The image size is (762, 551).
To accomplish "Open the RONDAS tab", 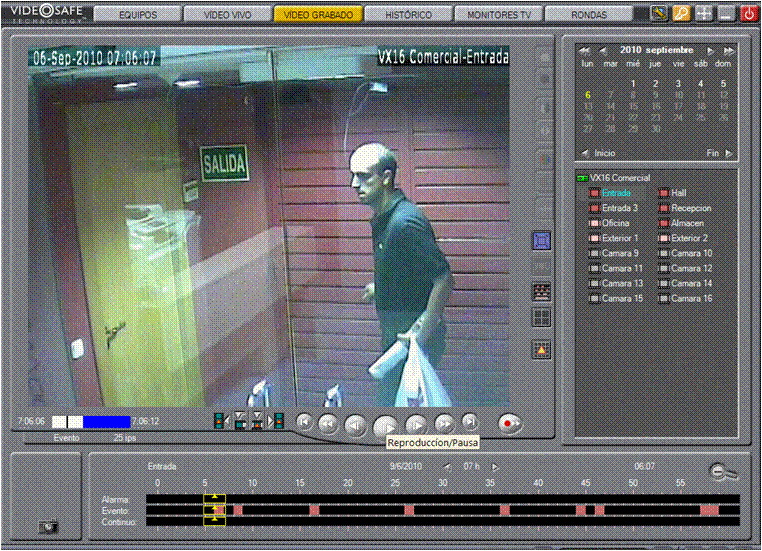I will (589, 15).
